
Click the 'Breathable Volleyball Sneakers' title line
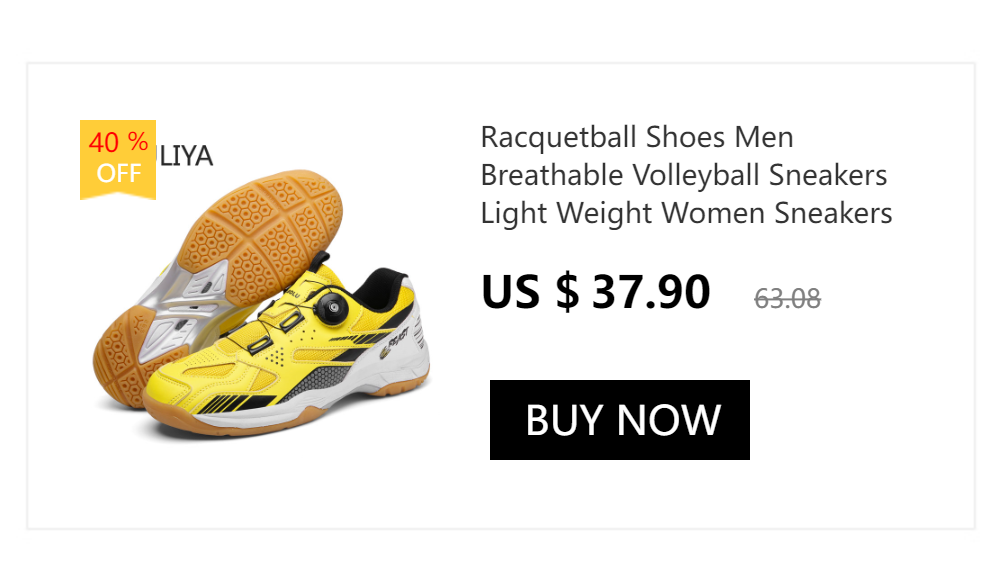click(684, 175)
